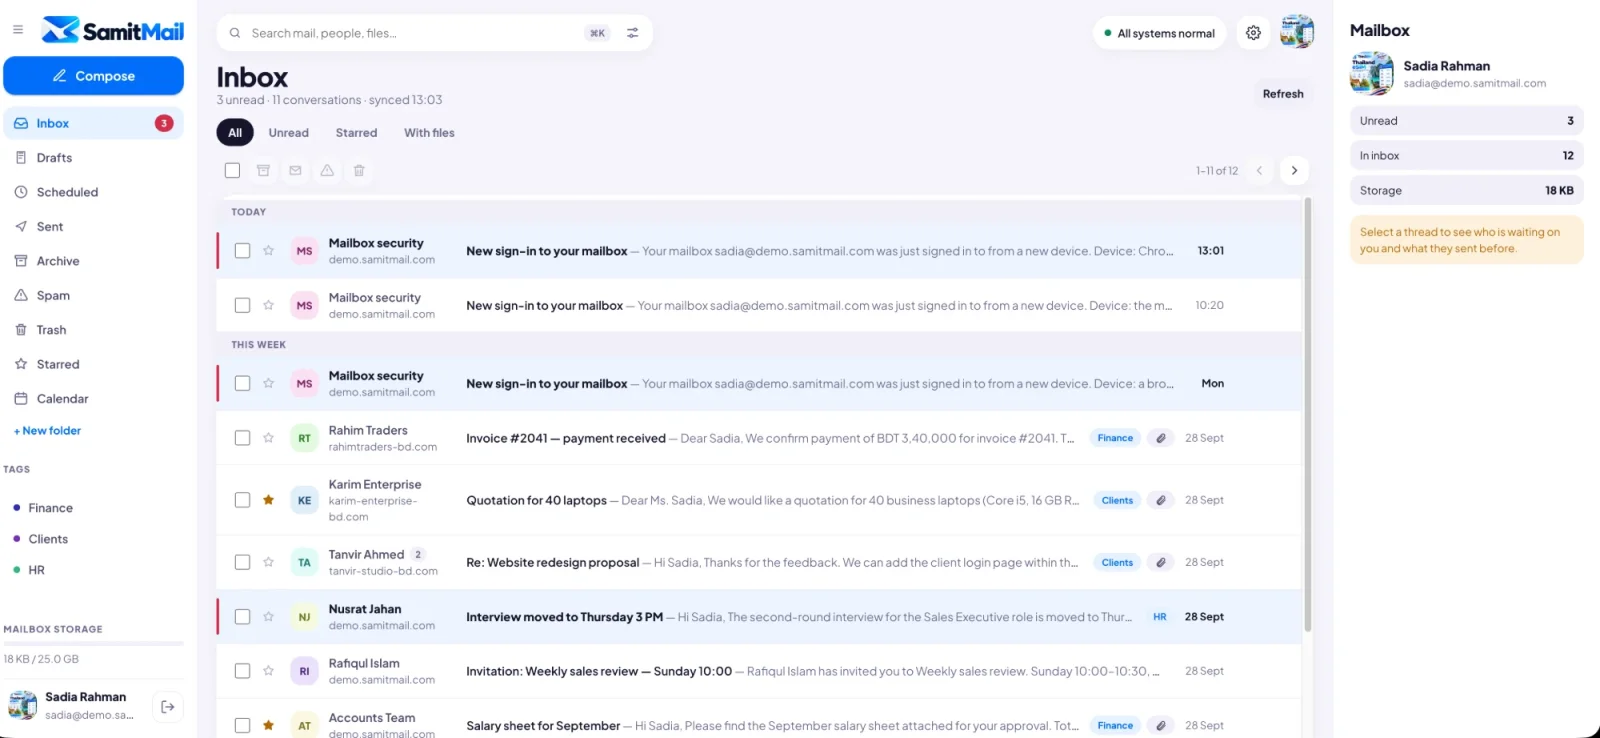Click the Clients tag on Tanvir Ahmed's email
1600x738 pixels.
click(x=1117, y=562)
